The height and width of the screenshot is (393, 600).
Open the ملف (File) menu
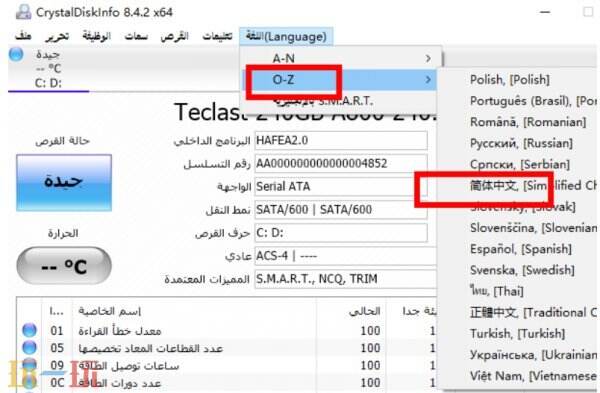coord(23,36)
